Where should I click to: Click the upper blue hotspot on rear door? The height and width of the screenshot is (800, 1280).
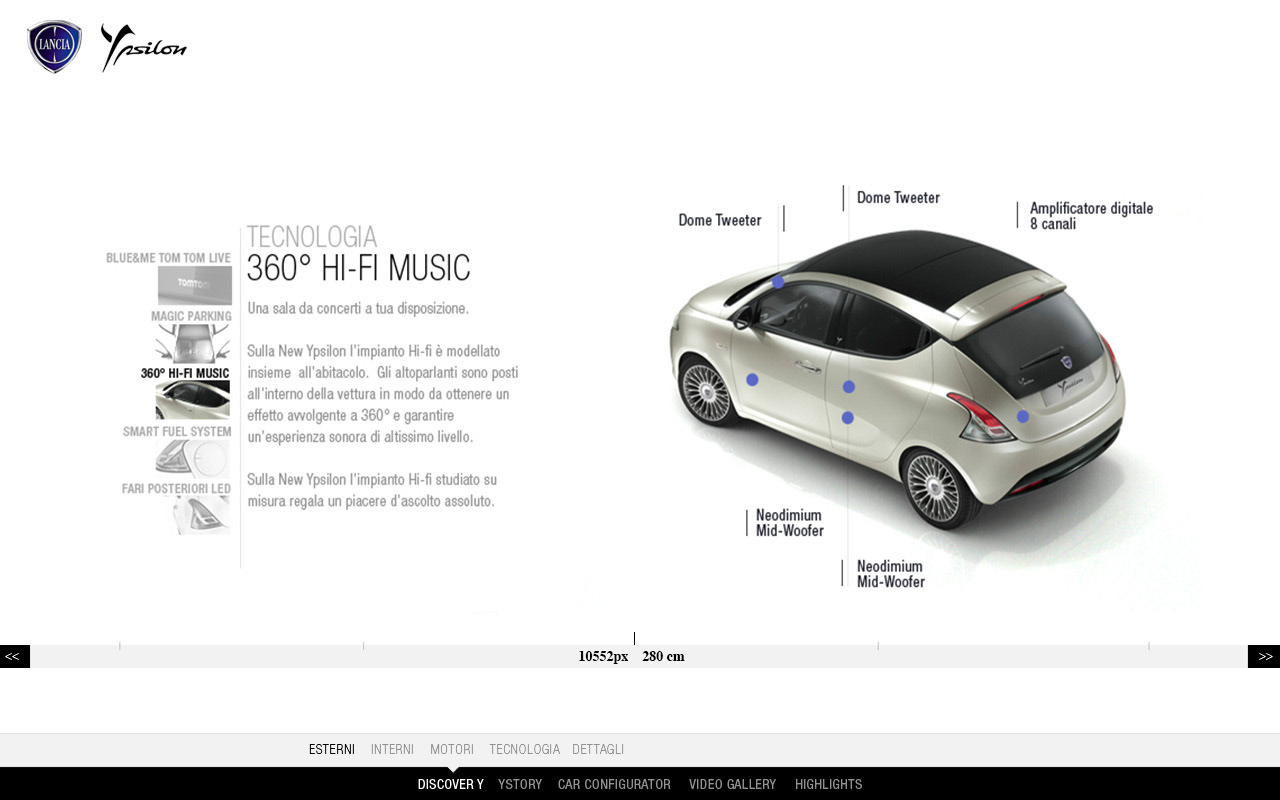tap(848, 387)
